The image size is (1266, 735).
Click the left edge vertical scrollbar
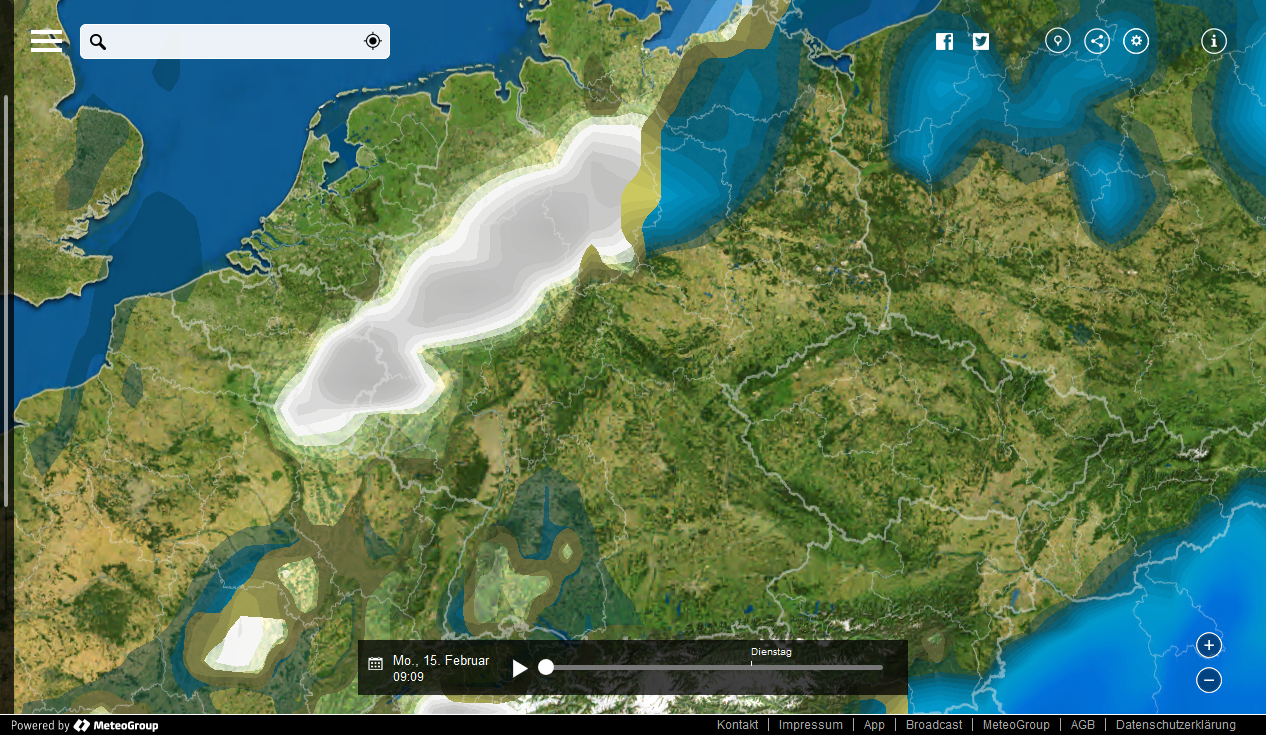[x=6, y=300]
